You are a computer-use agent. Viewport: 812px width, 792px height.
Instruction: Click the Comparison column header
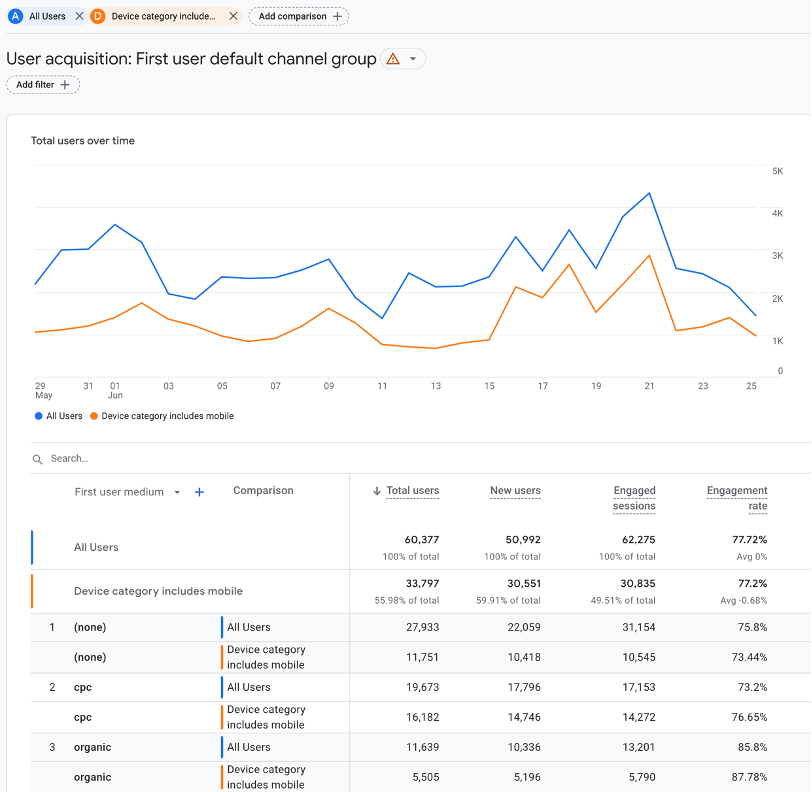point(263,490)
